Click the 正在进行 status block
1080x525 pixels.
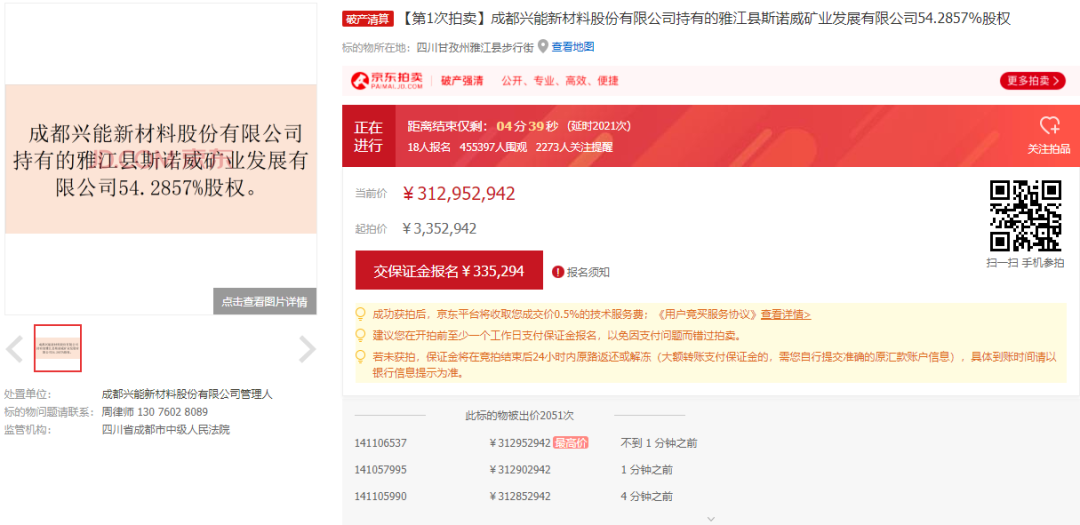click(x=368, y=136)
